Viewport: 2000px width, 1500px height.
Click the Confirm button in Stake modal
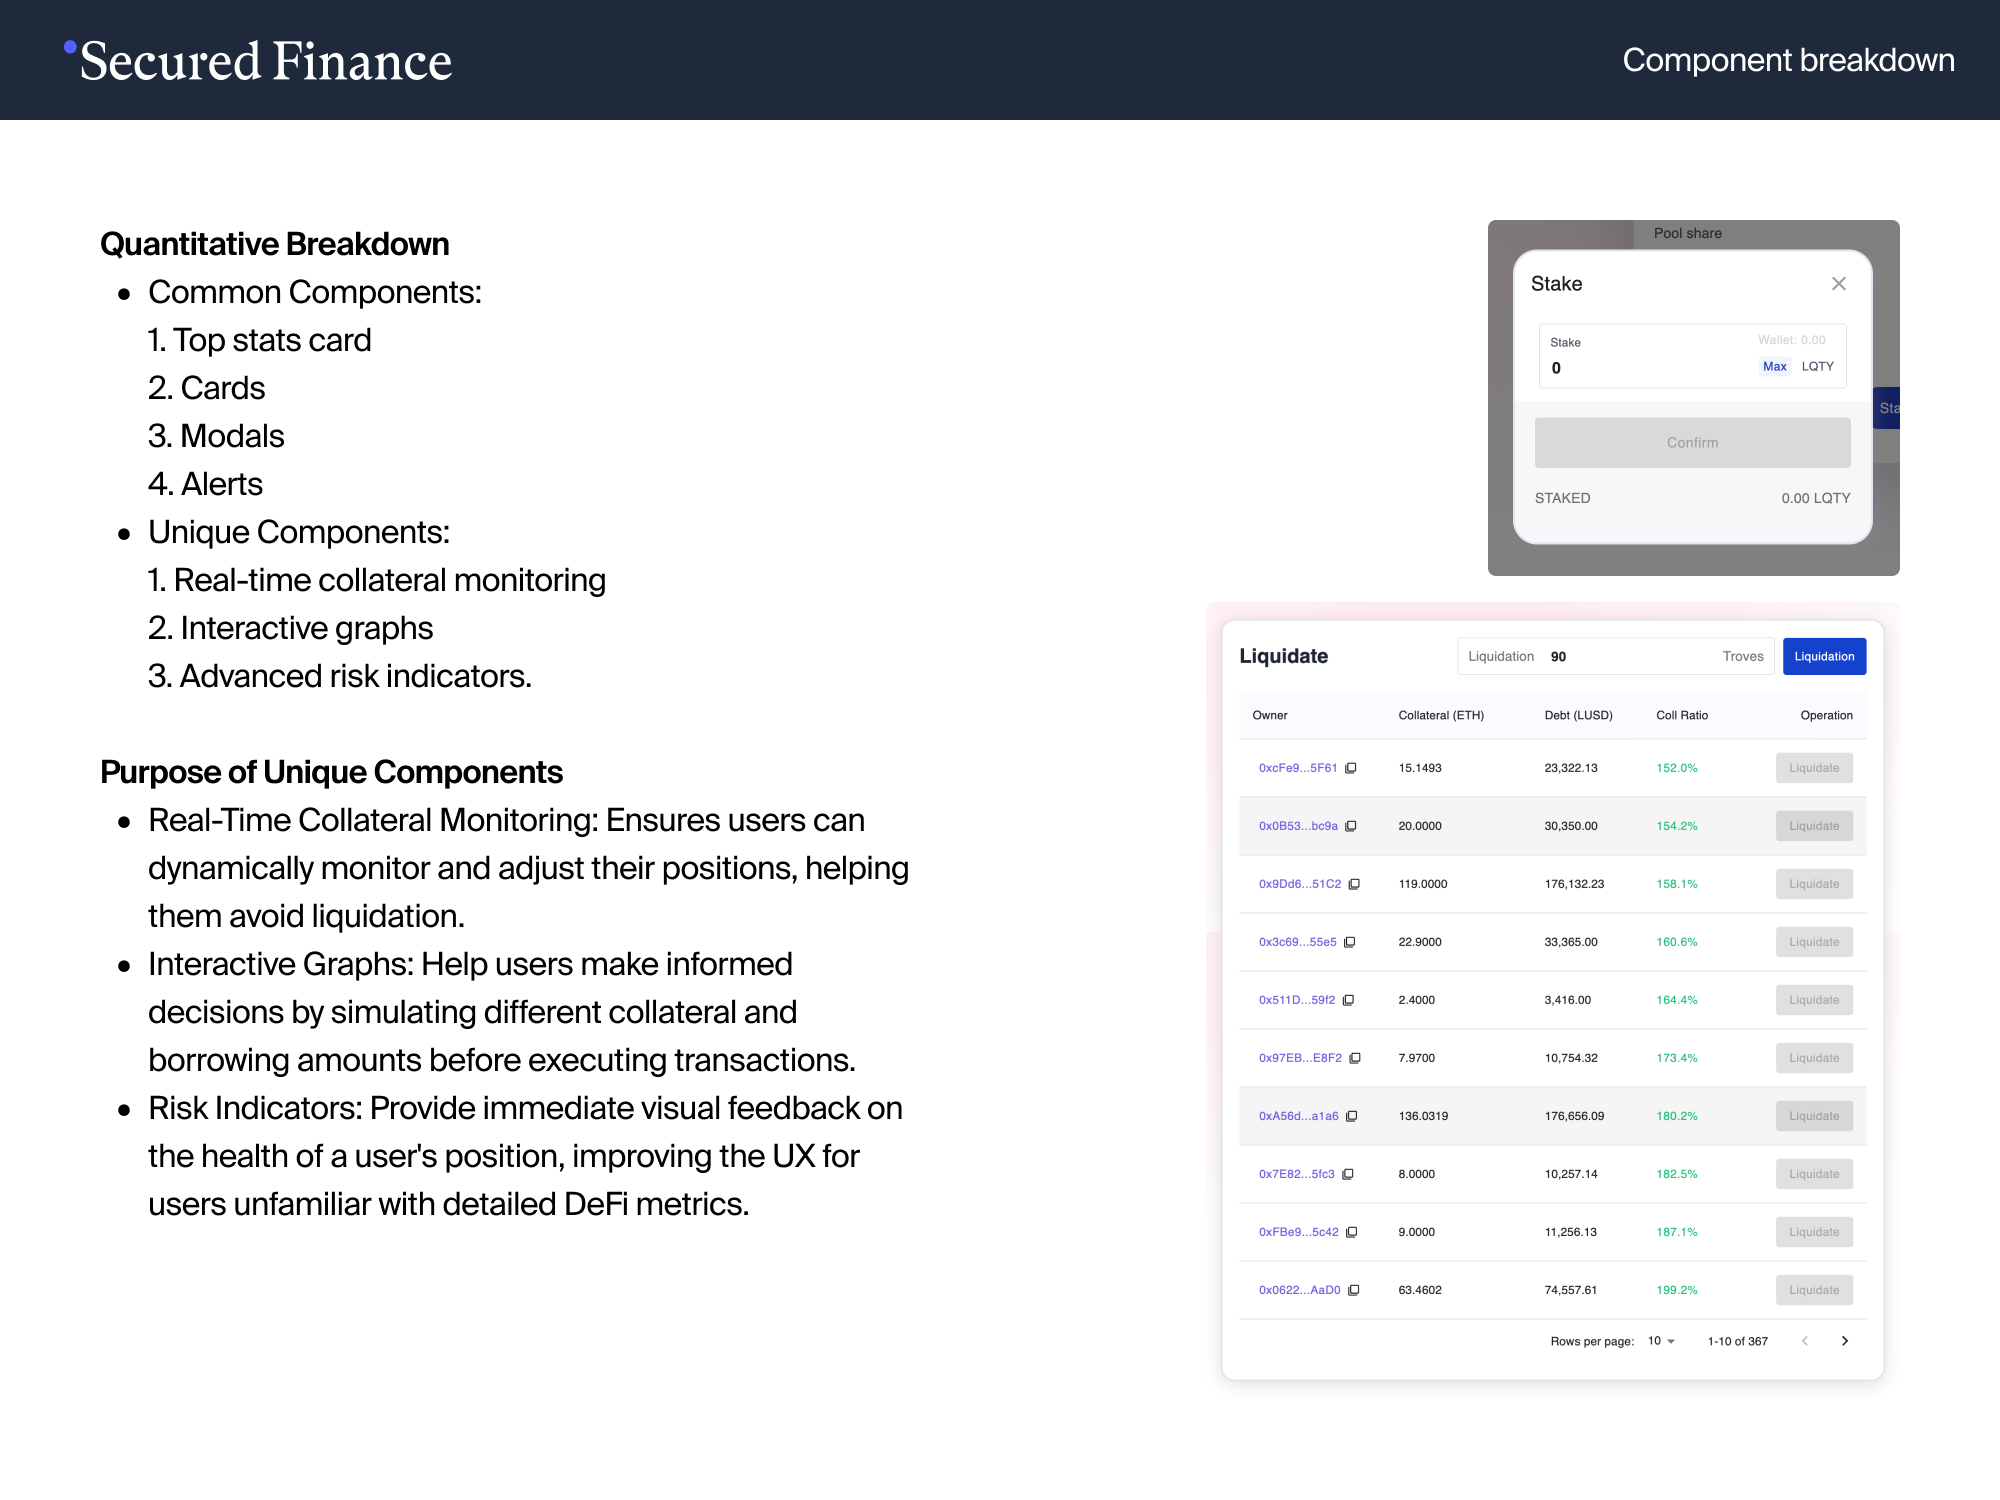pyautogui.click(x=1692, y=442)
